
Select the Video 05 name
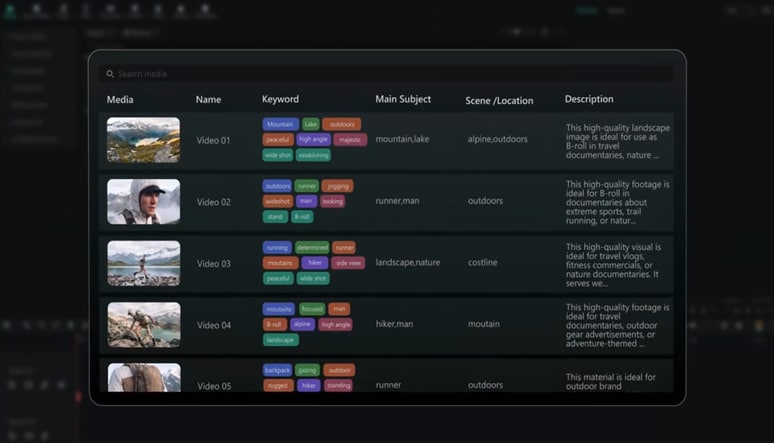[x=214, y=386]
